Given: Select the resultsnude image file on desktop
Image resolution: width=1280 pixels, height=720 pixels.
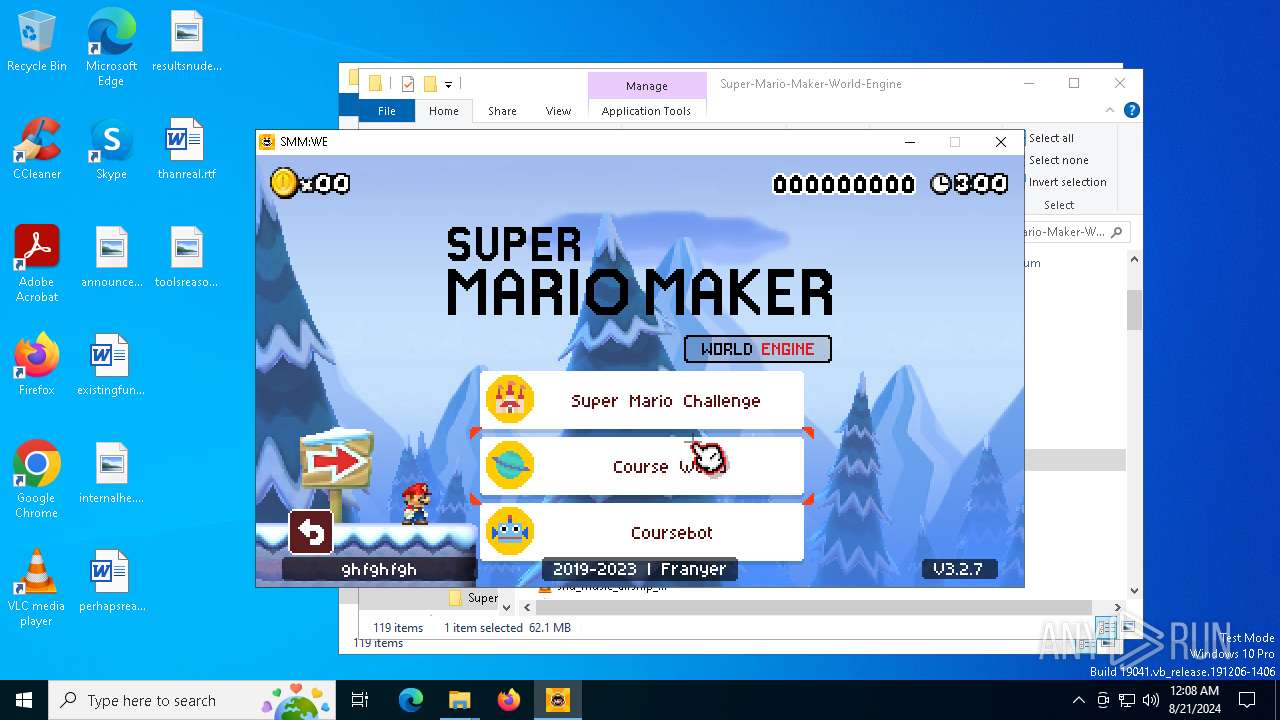Looking at the screenshot, I should [186, 42].
